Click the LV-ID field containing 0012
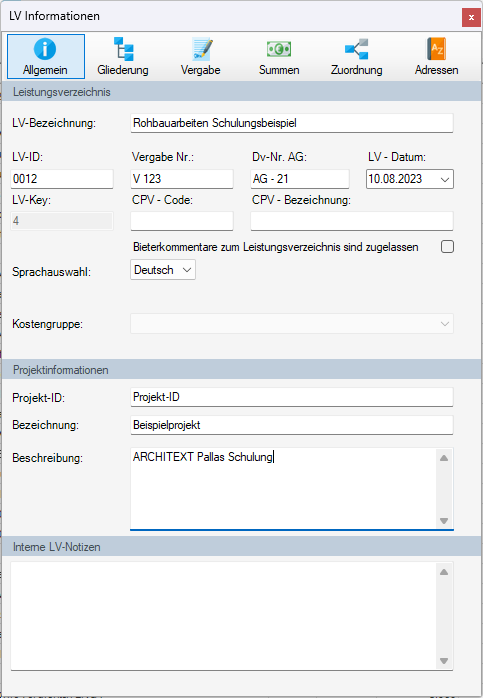Screen dimensions: 483x698 62,179
